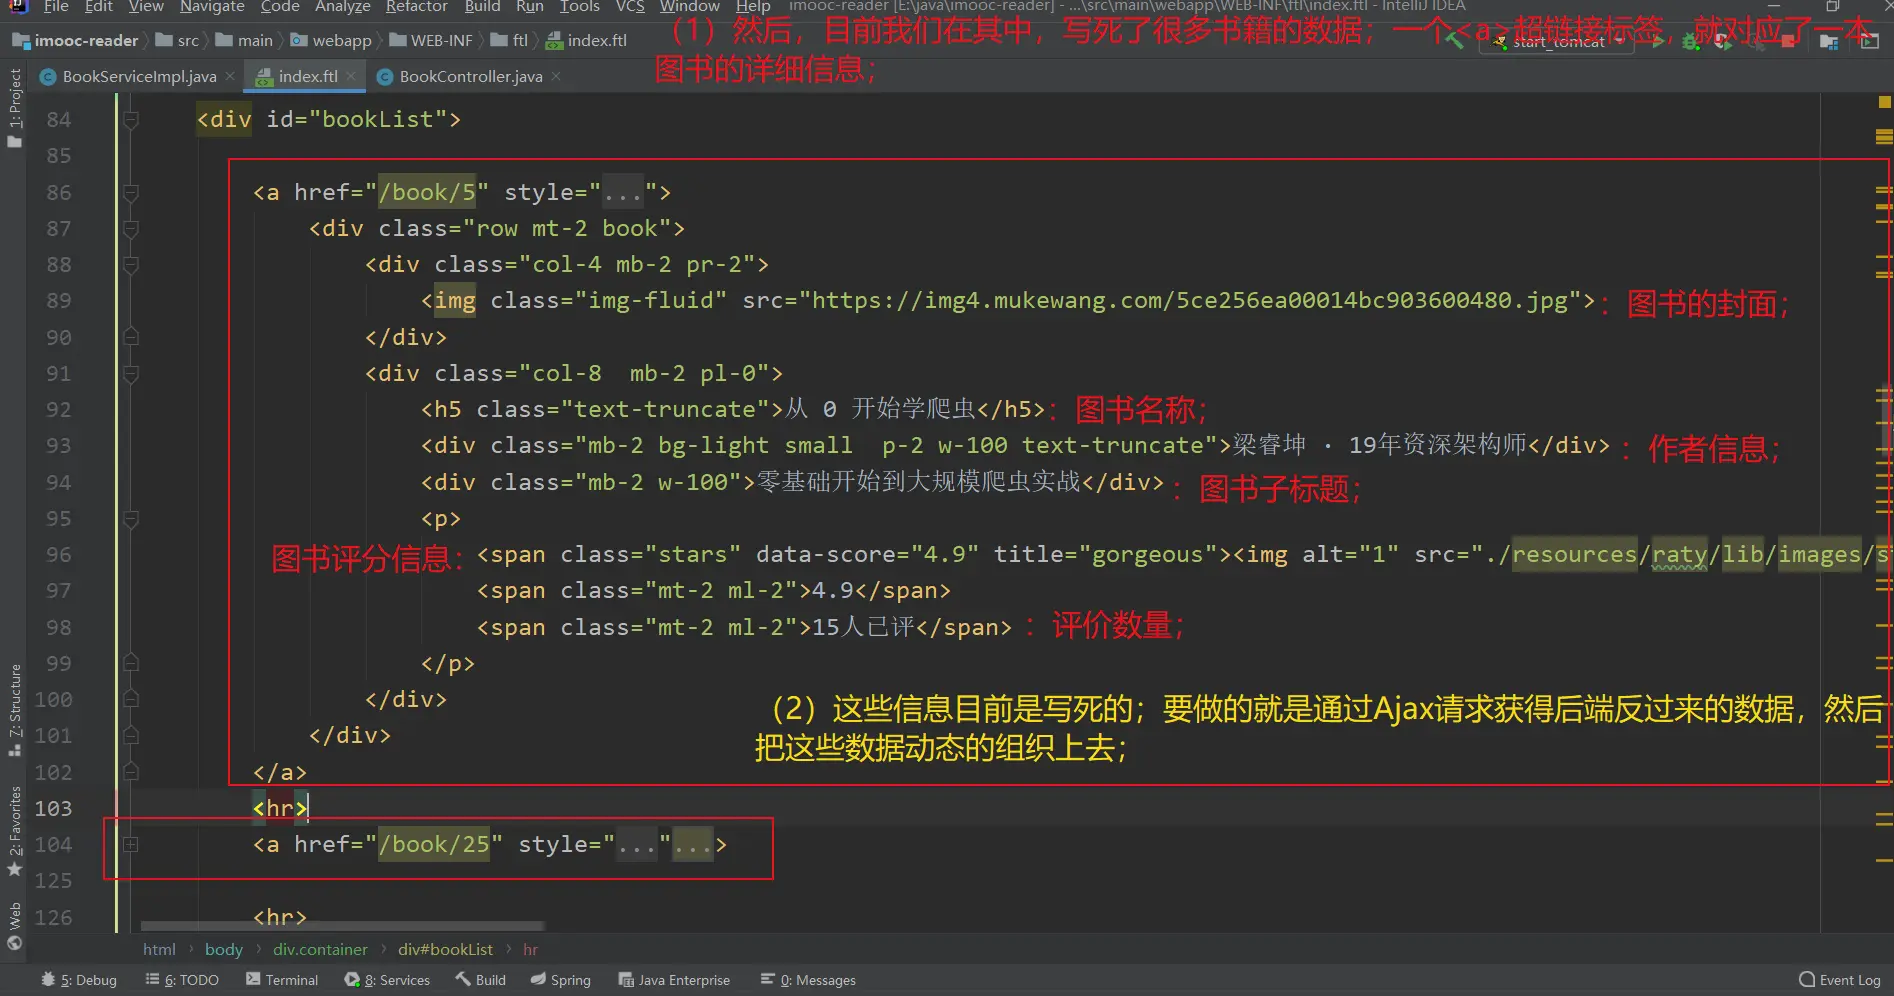
Task: Open the Refactor menu
Action: pos(416,7)
